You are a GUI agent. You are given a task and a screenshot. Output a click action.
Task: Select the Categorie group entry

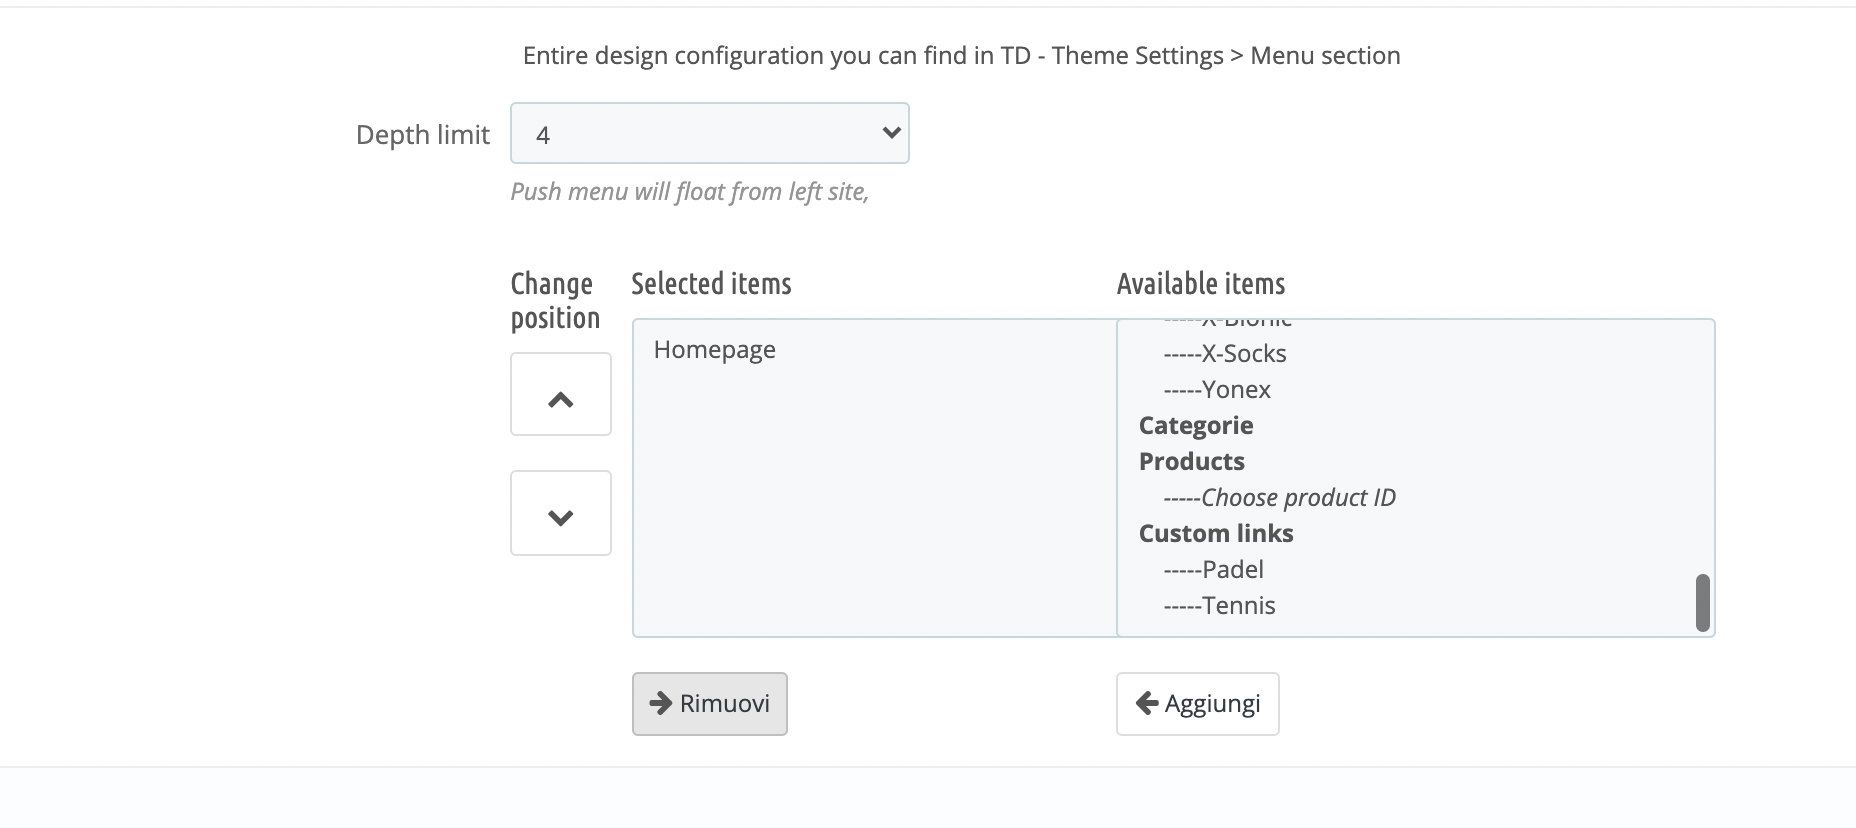pos(1196,426)
